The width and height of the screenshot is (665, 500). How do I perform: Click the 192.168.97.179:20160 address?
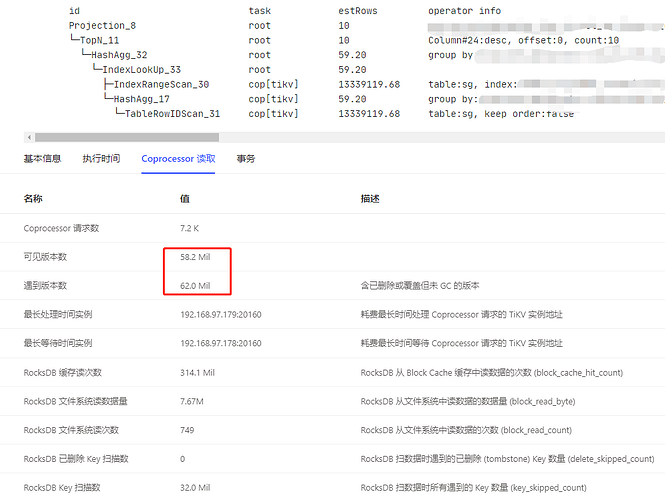coord(221,314)
